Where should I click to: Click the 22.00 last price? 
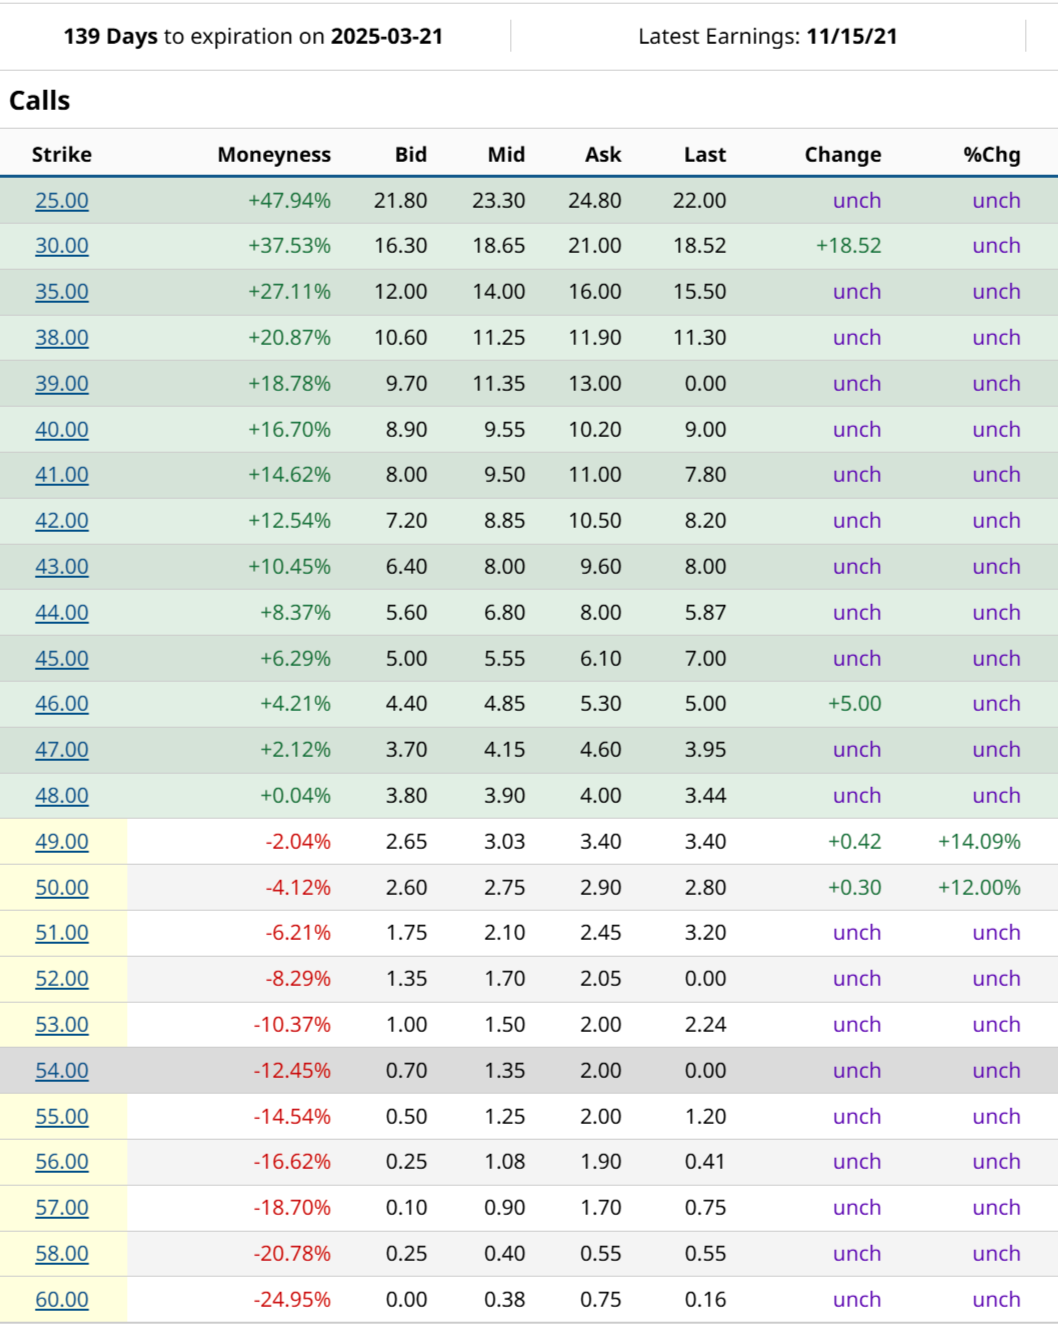tap(699, 200)
